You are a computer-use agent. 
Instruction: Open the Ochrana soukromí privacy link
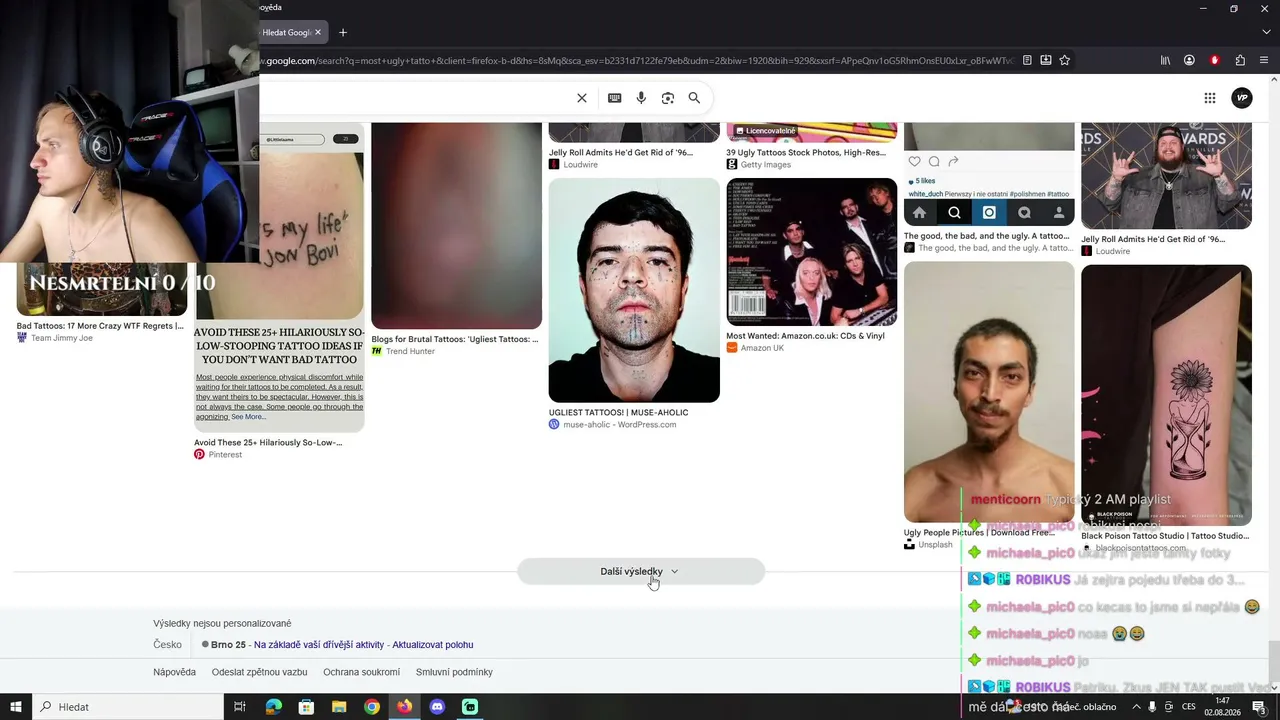(361, 672)
